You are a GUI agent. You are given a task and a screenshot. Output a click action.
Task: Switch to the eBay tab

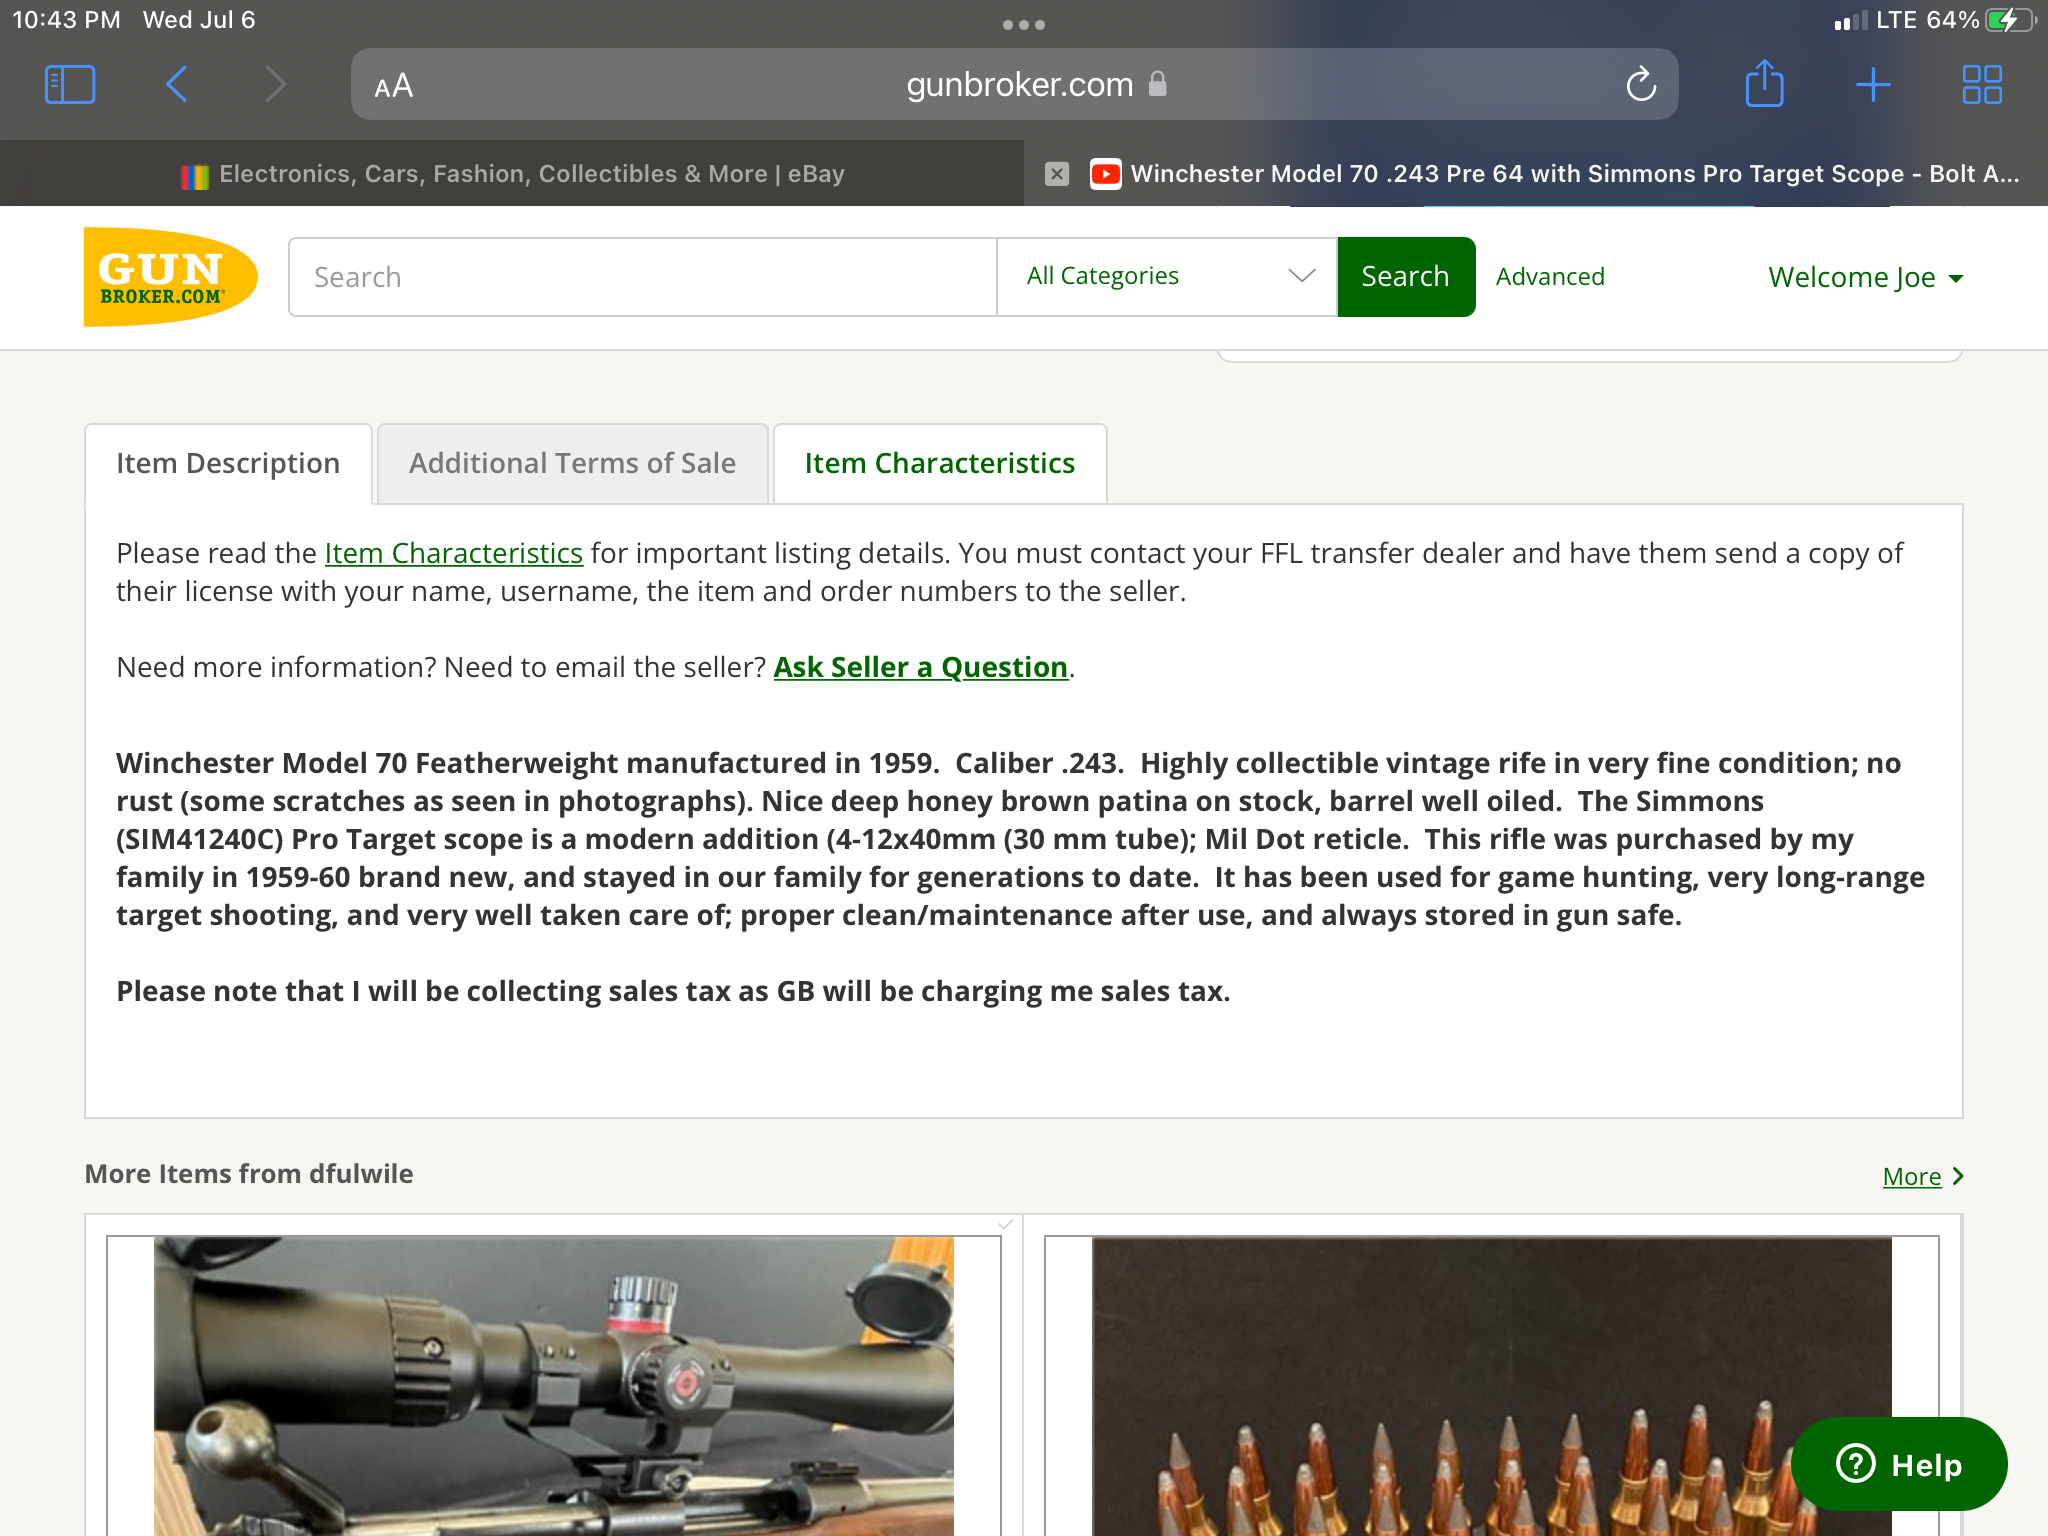tap(512, 174)
